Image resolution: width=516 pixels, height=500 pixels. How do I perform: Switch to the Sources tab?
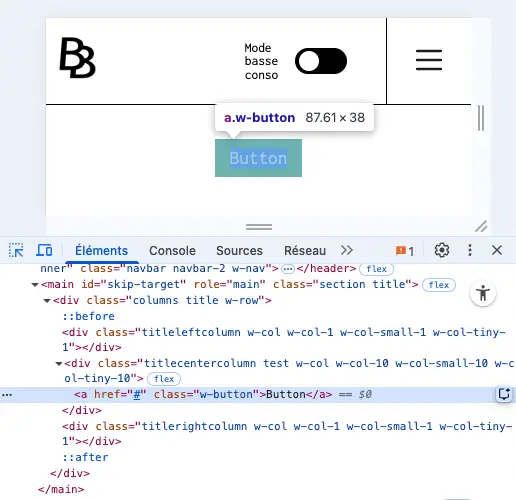[239, 251]
